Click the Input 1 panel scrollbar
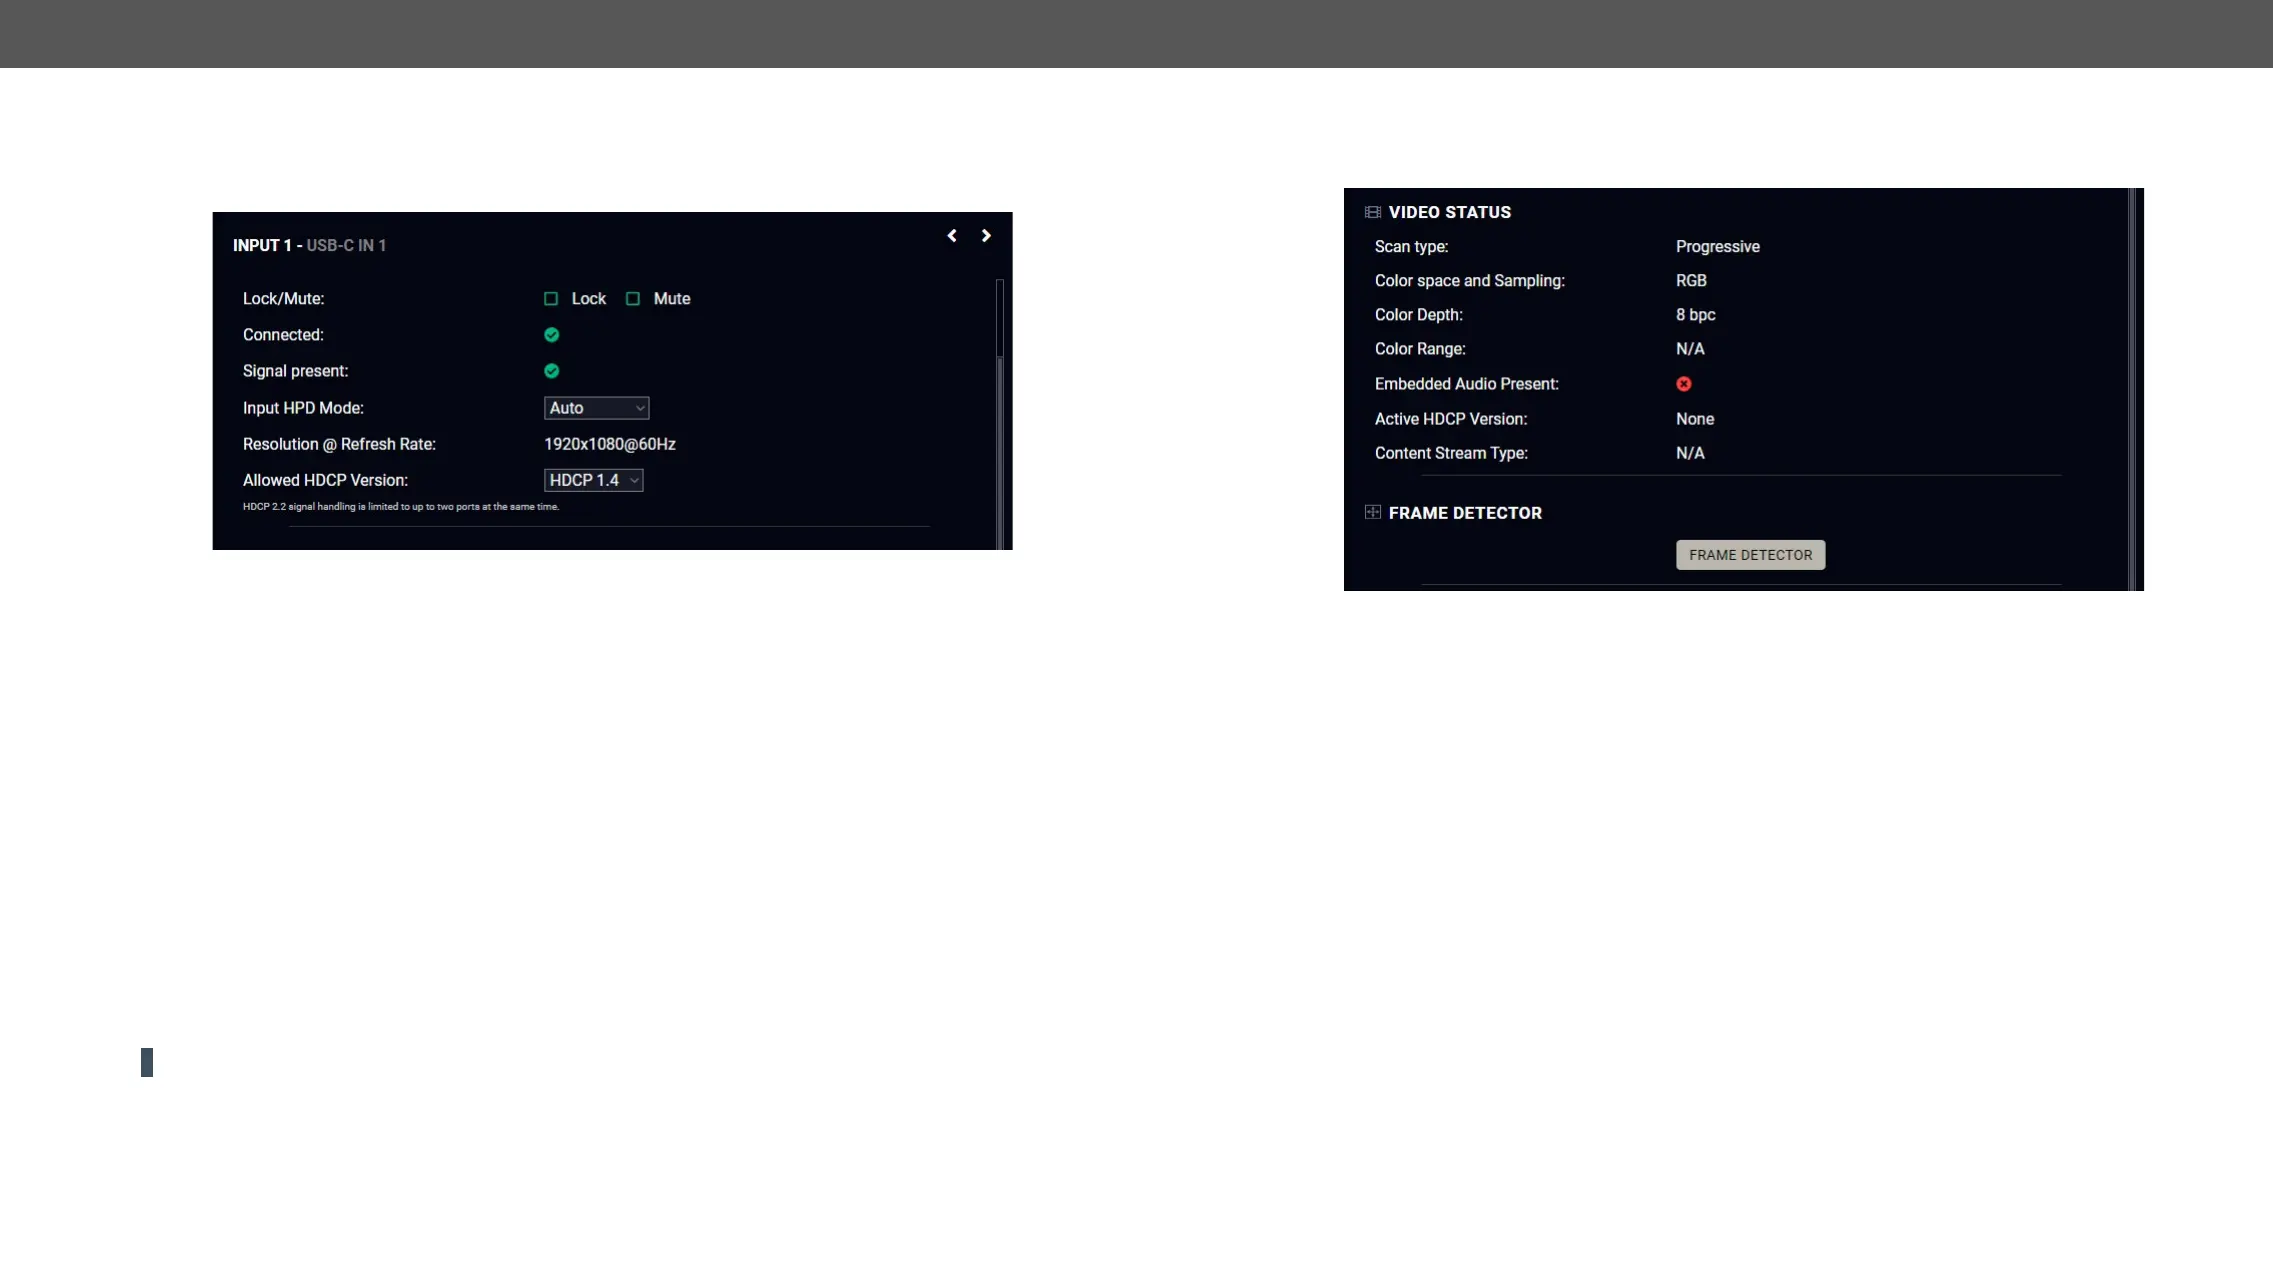The width and height of the screenshot is (2273, 1276). coord(1000,414)
